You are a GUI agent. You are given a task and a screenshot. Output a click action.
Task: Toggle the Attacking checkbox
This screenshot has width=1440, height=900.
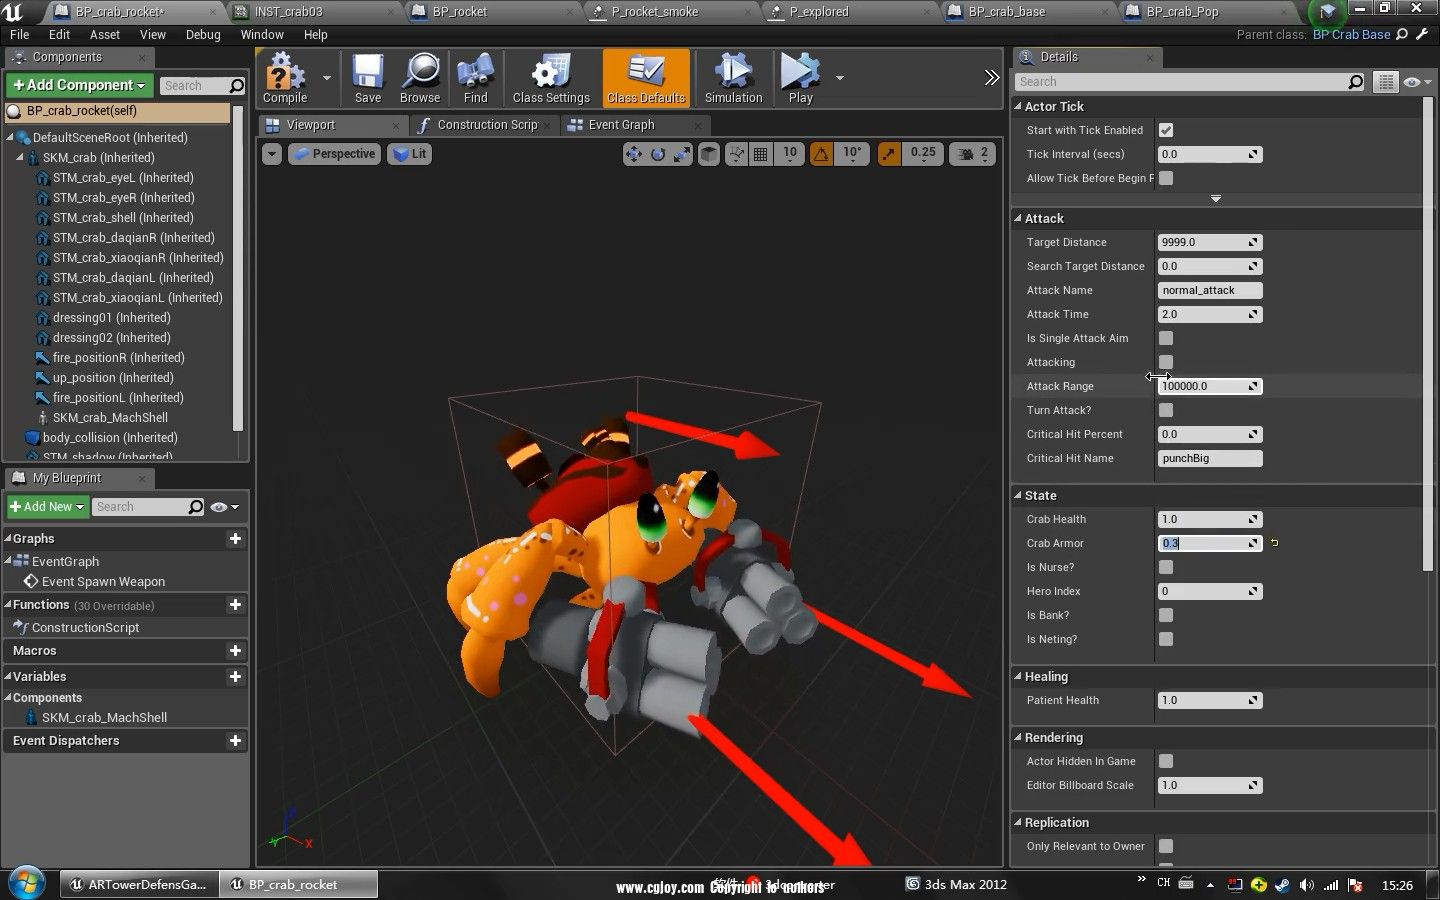point(1166,362)
